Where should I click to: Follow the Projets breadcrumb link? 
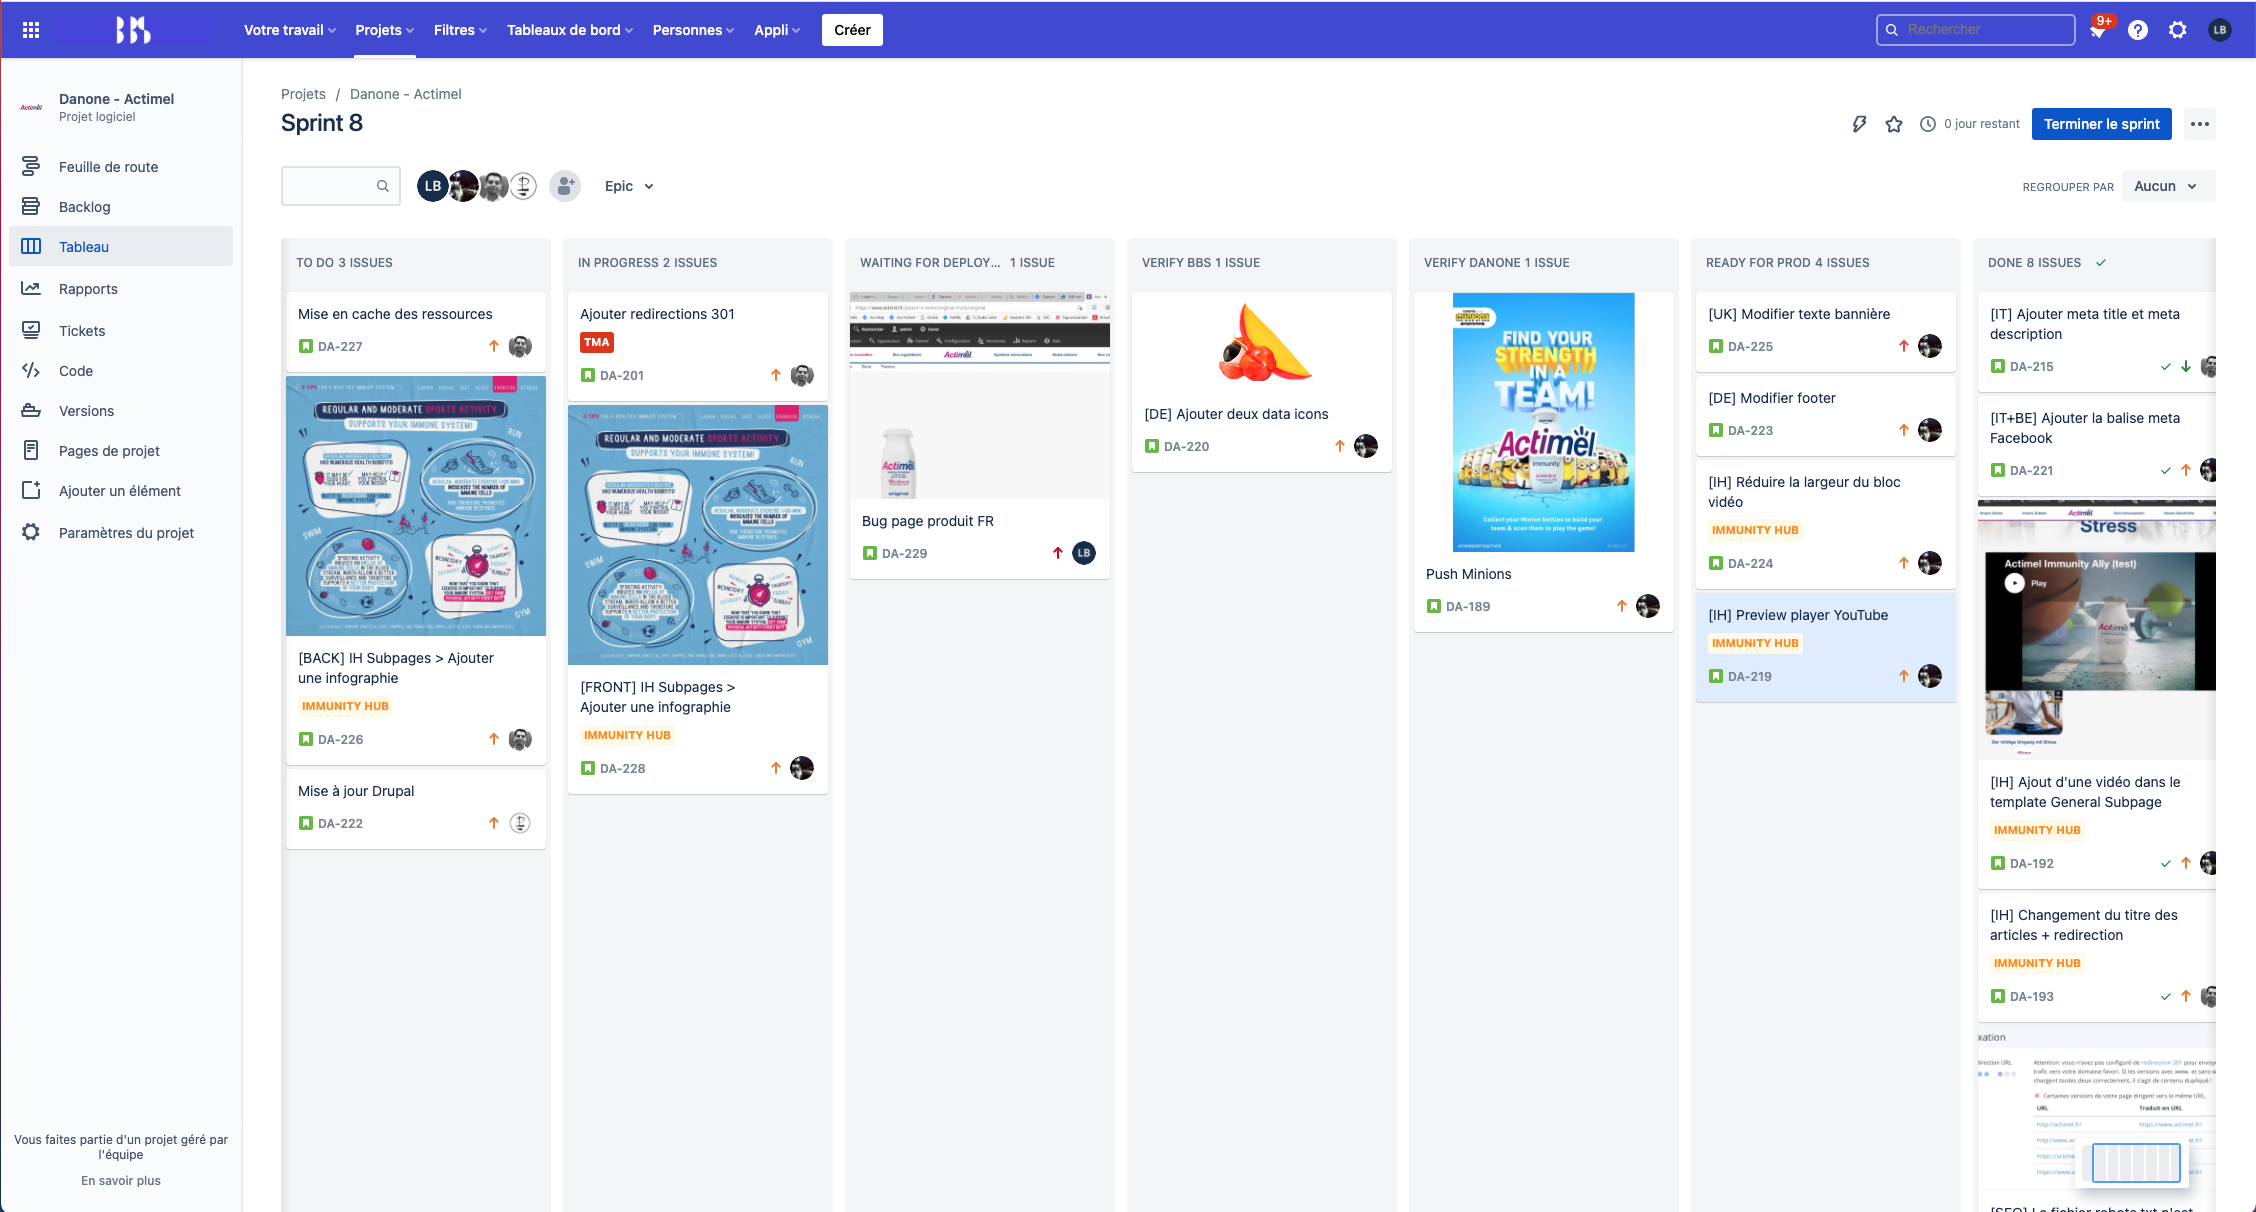tap(303, 94)
